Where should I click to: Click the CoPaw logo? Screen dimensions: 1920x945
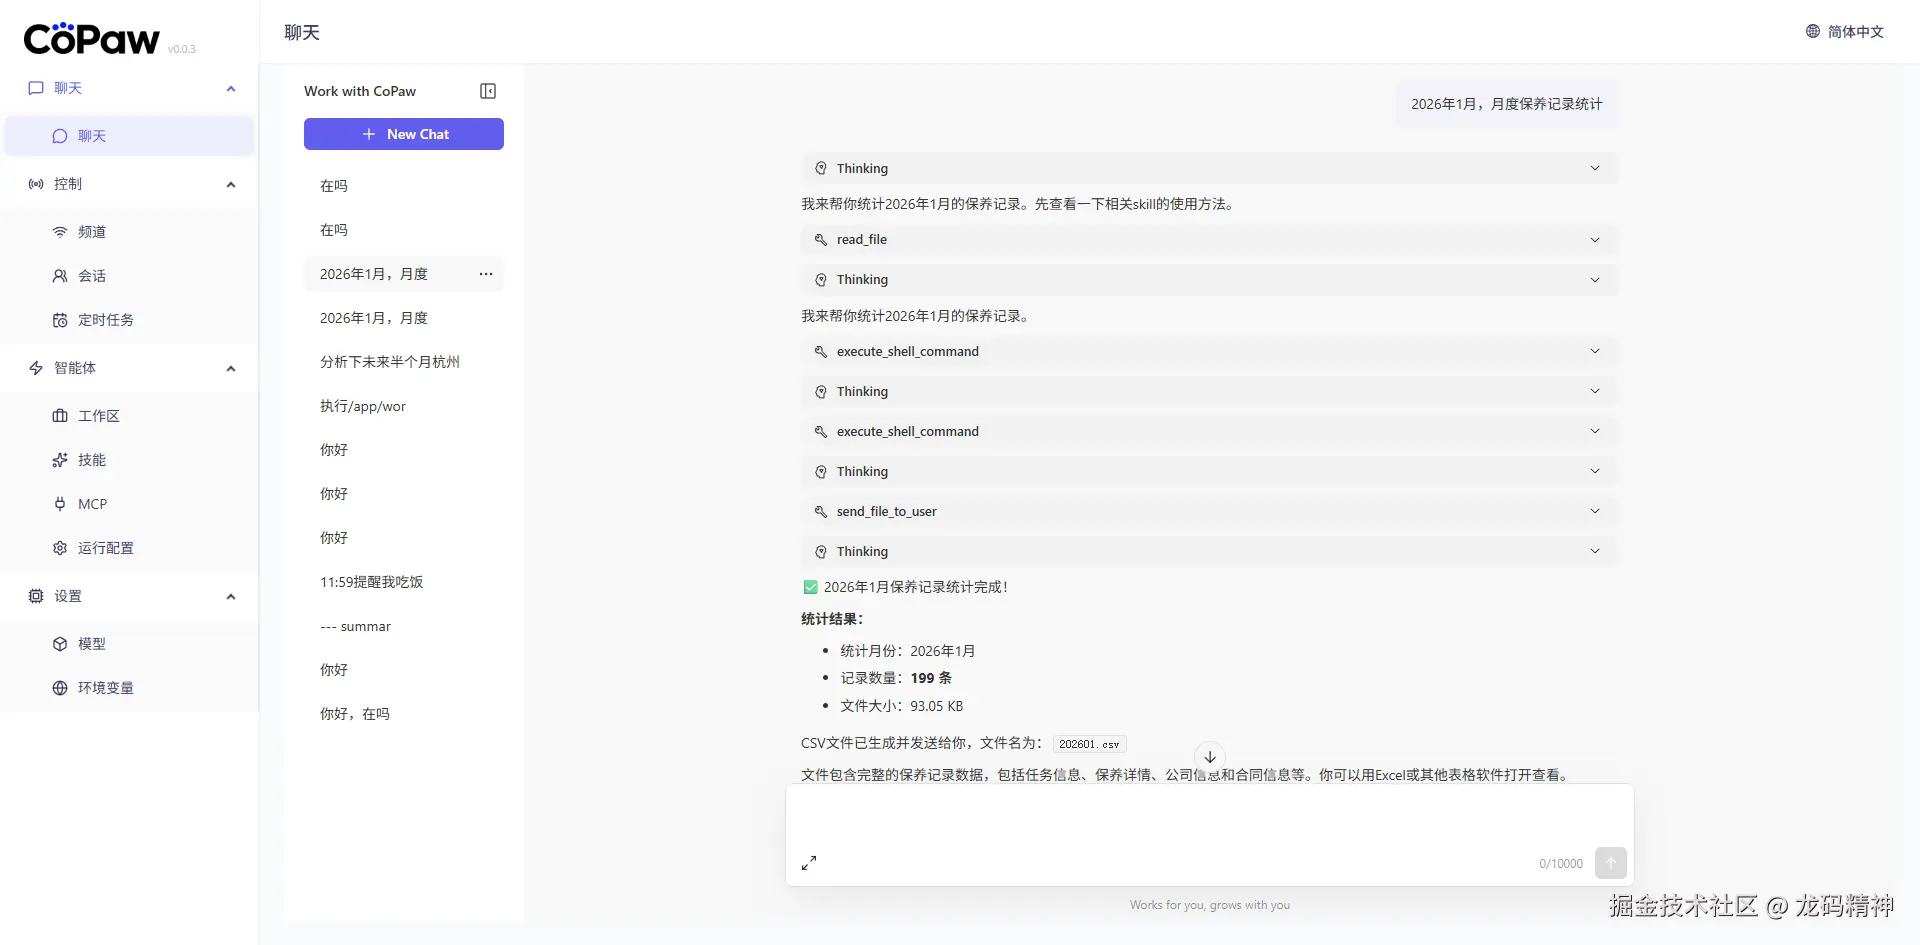click(x=91, y=39)
